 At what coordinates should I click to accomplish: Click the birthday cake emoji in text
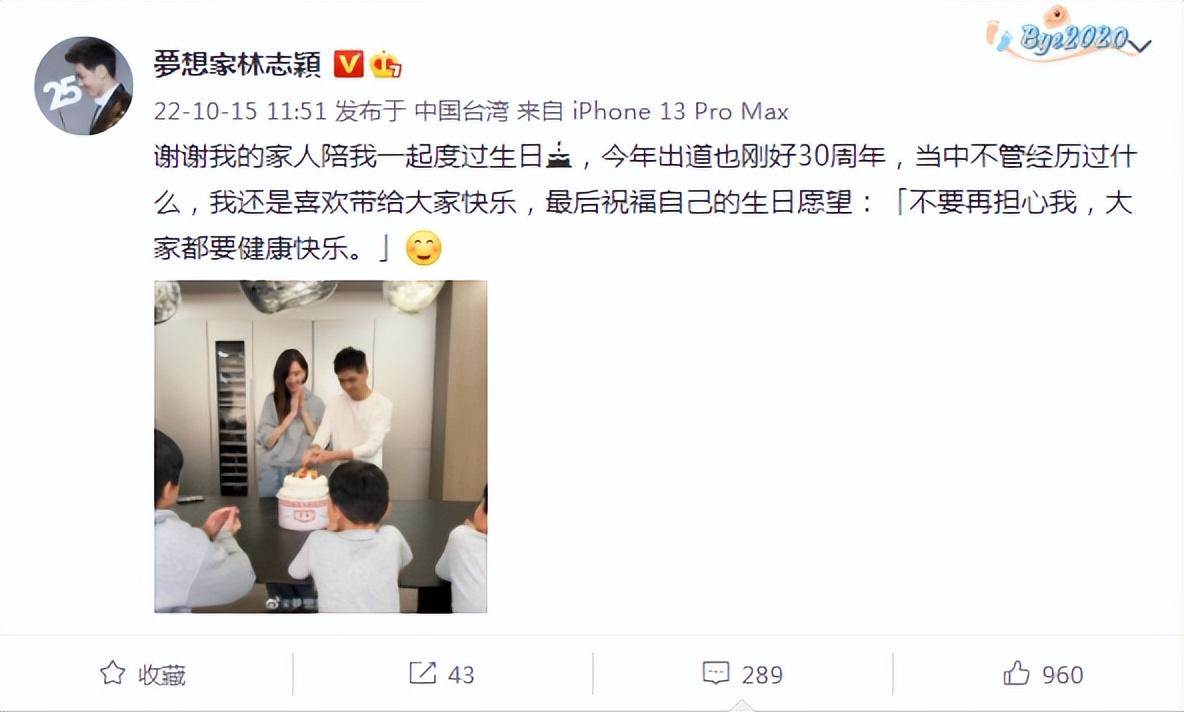click(x=559, y=156)
